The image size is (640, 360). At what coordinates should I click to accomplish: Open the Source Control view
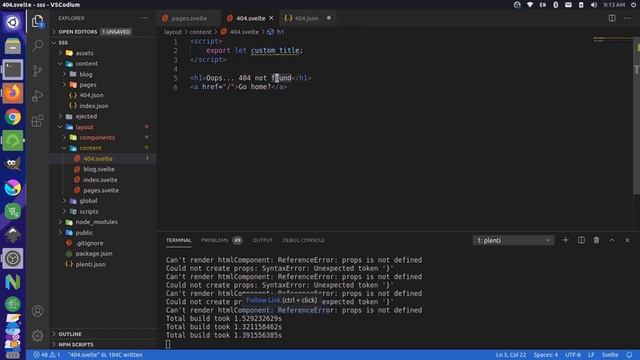tap(38, 71)
